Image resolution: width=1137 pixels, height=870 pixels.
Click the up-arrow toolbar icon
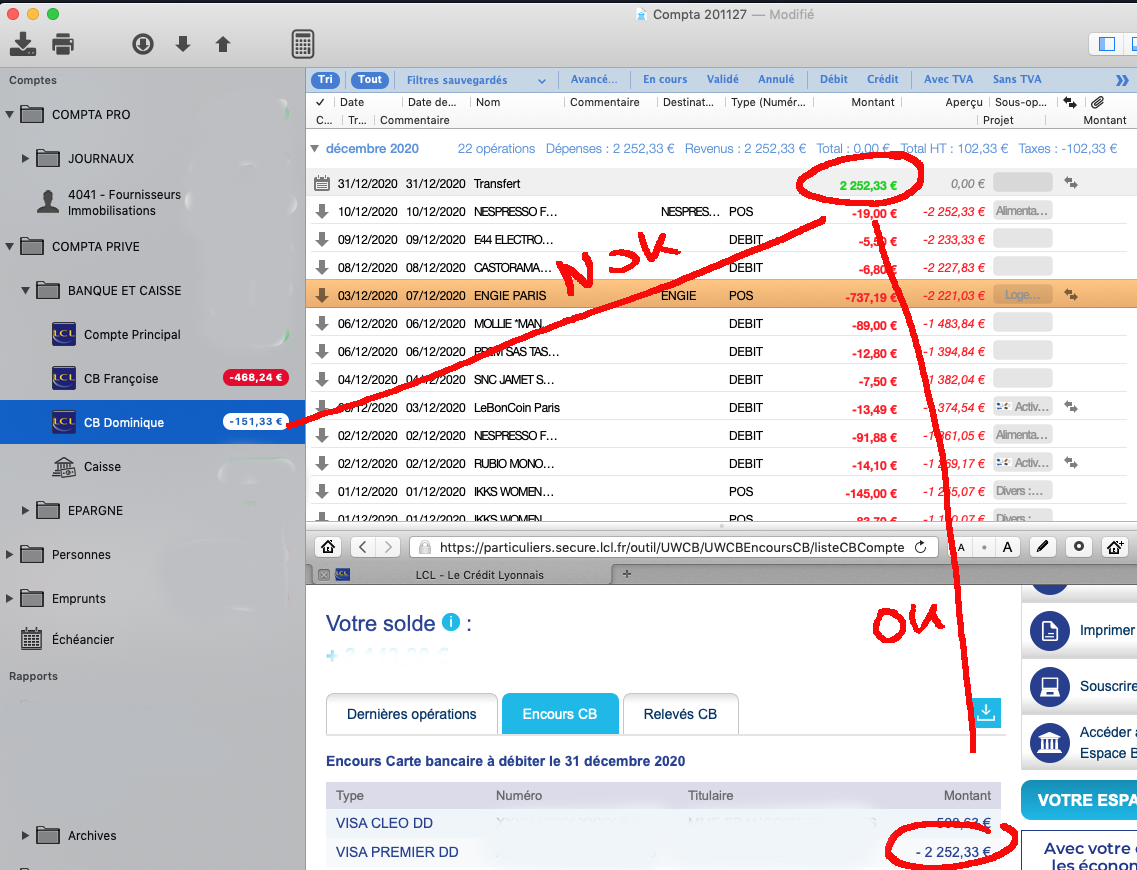[223, 44]
